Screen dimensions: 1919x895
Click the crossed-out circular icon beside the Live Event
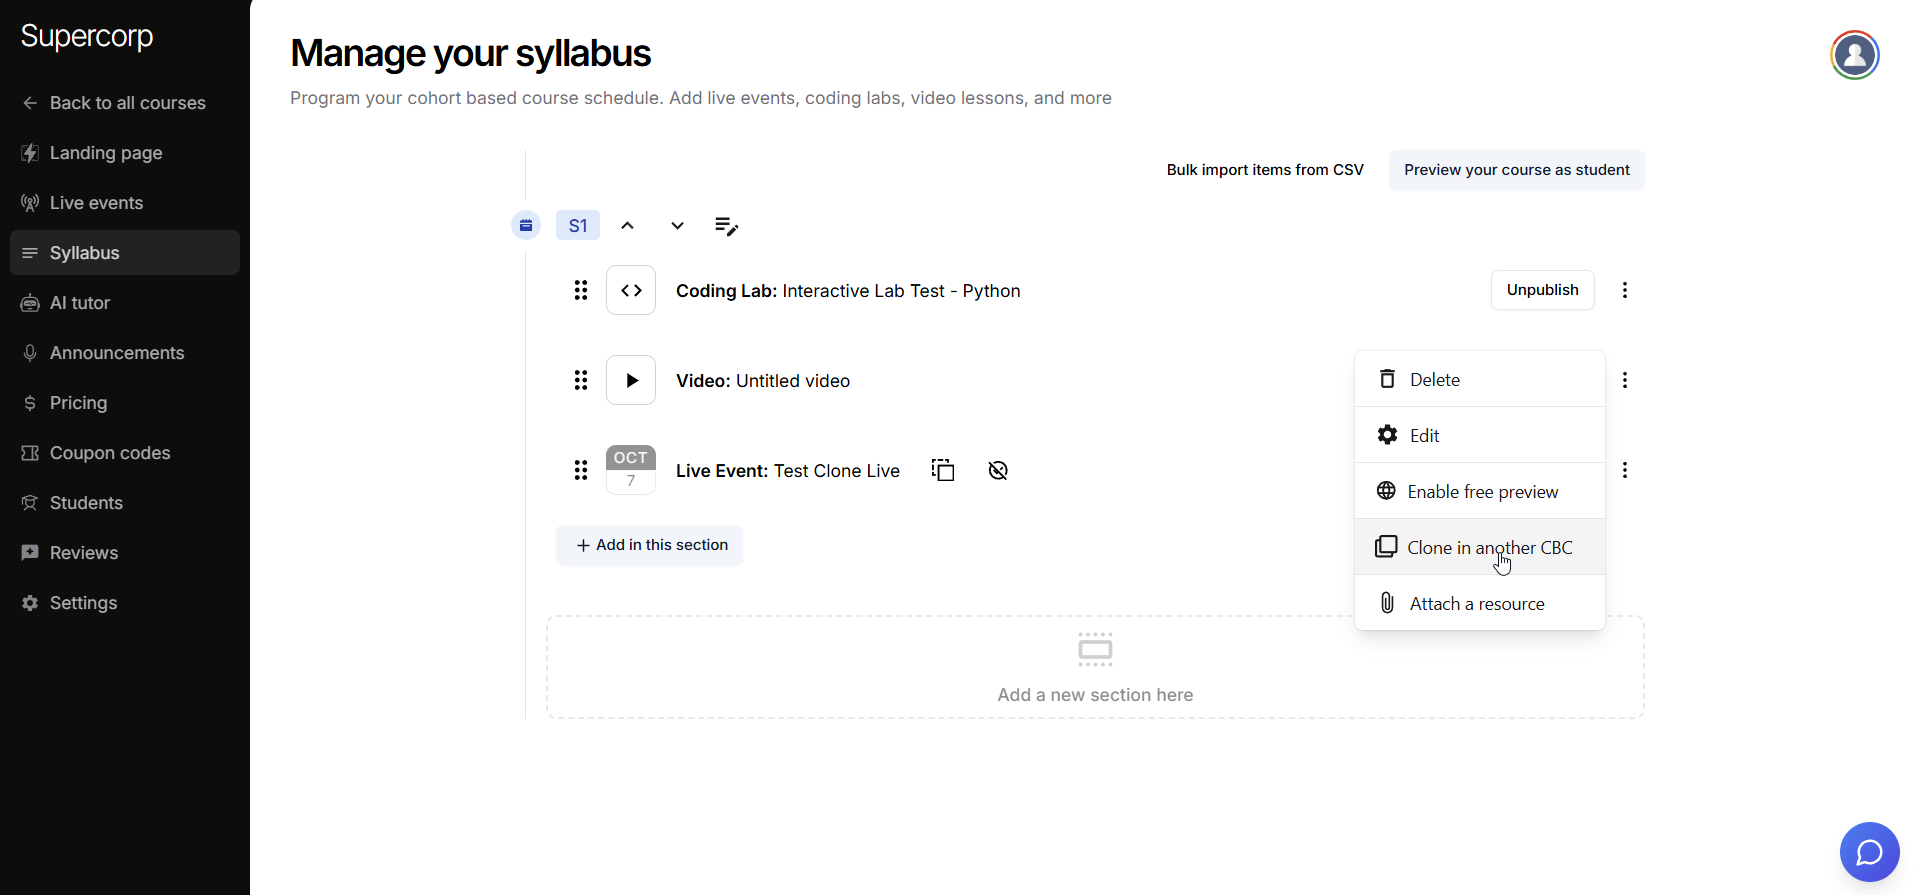click(997, 470)
